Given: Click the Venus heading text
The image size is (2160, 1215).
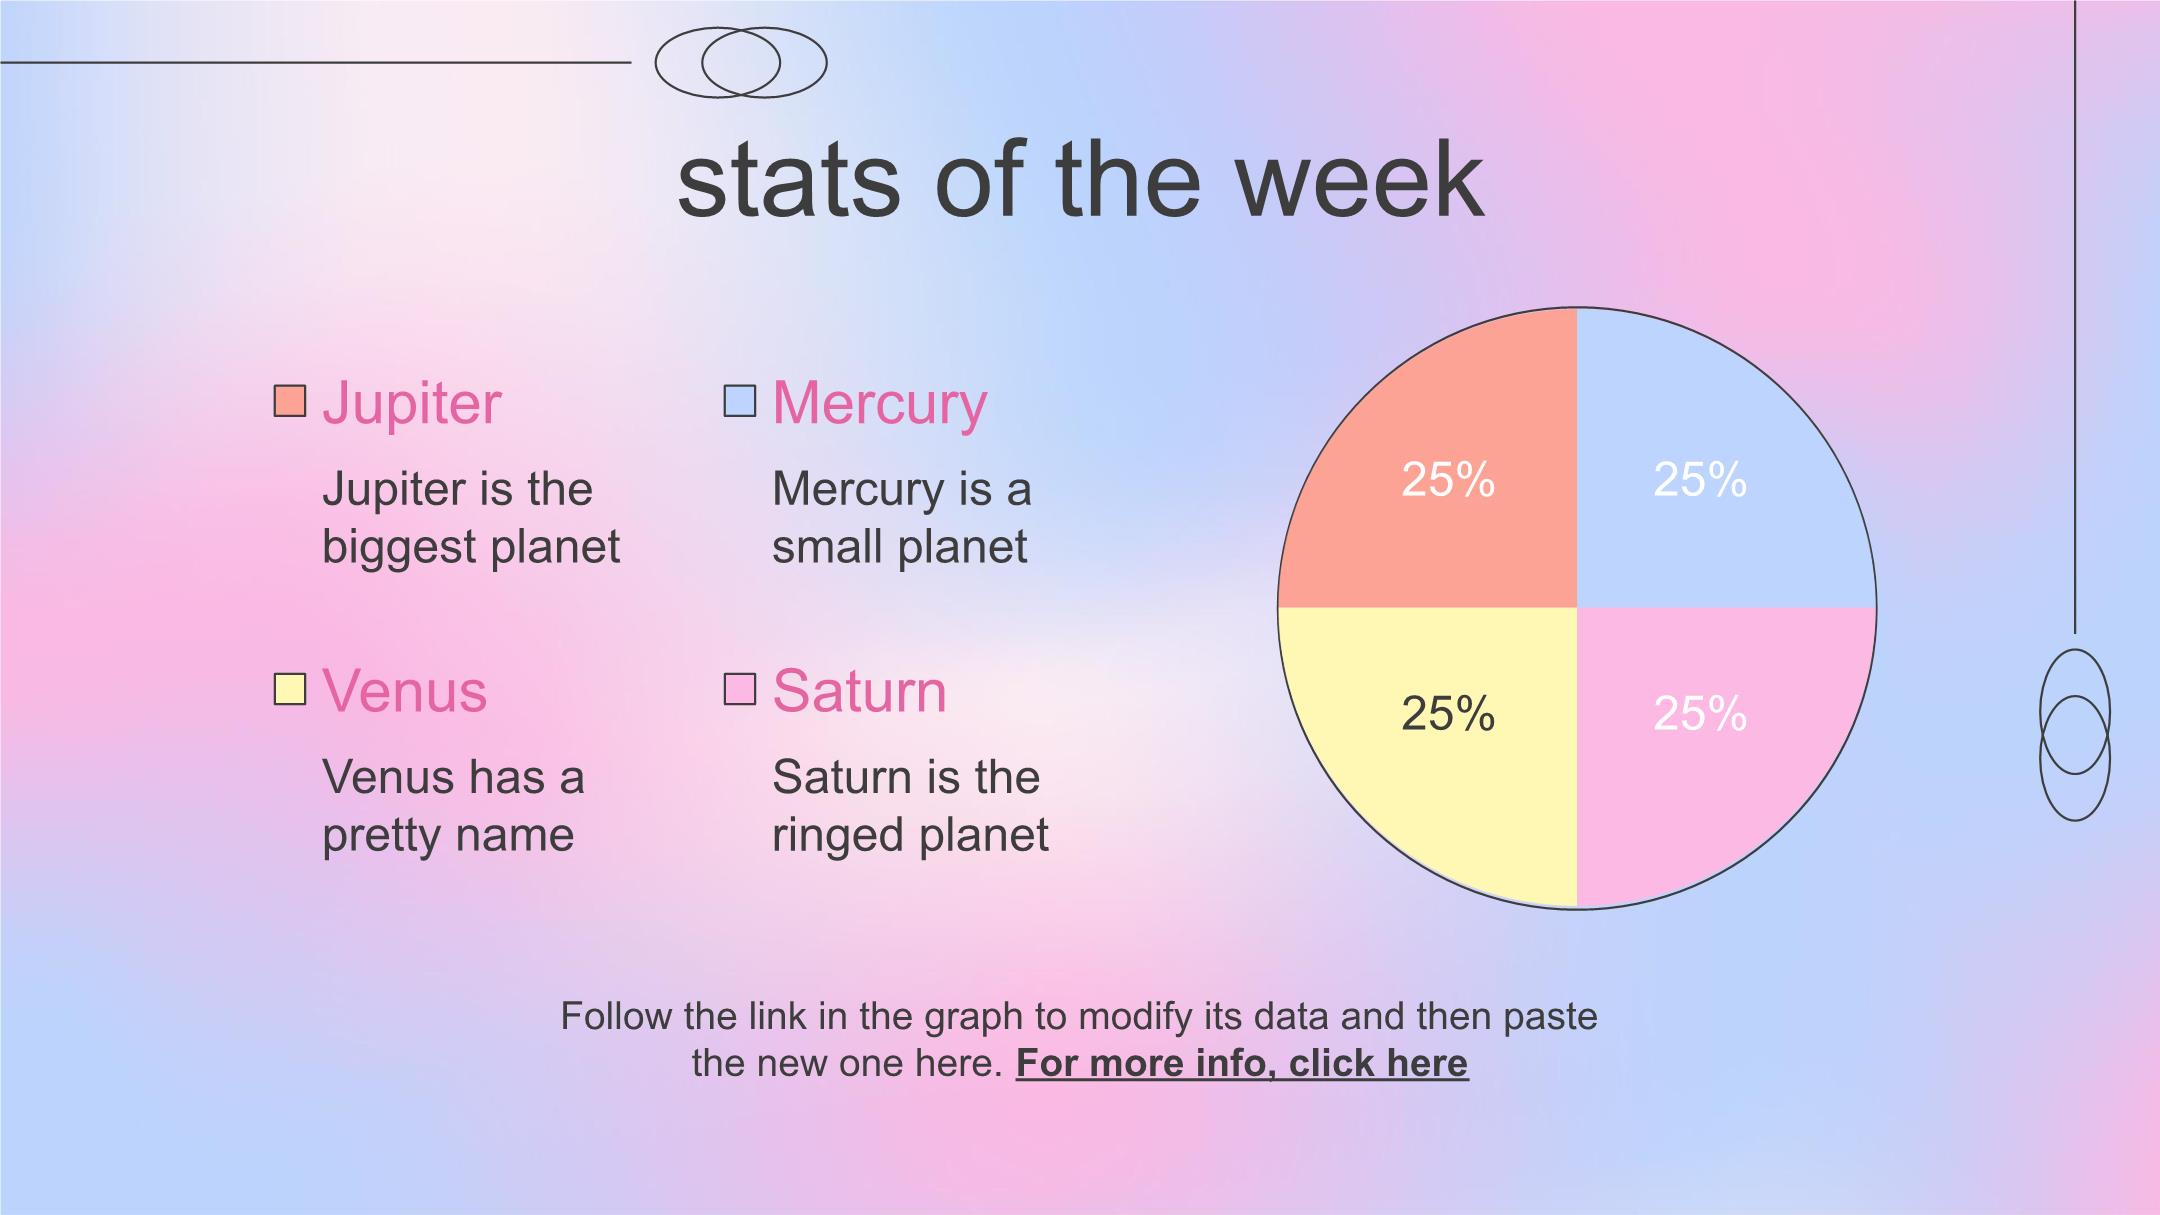Looking at the screenshot, I should [x=405, y=691].
